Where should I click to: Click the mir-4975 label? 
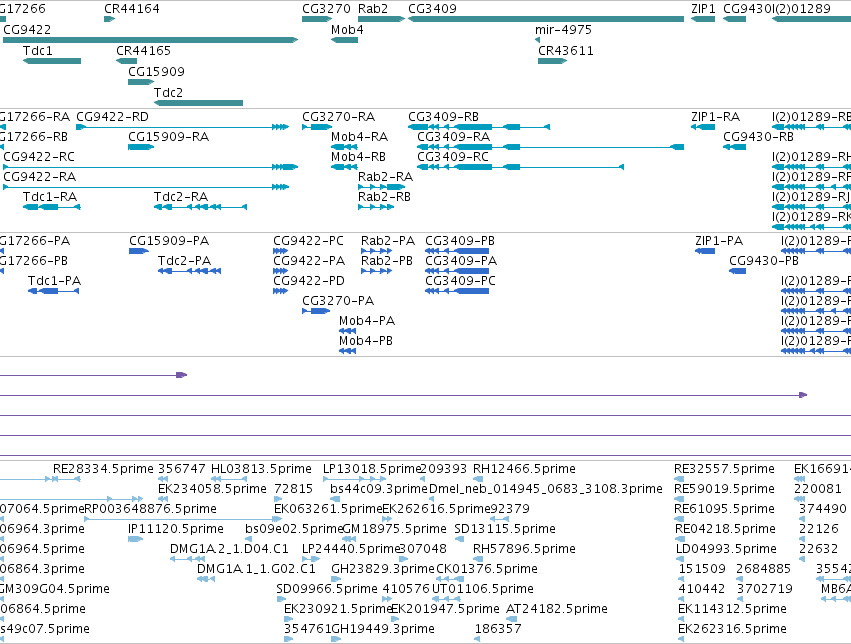(563, 29)
